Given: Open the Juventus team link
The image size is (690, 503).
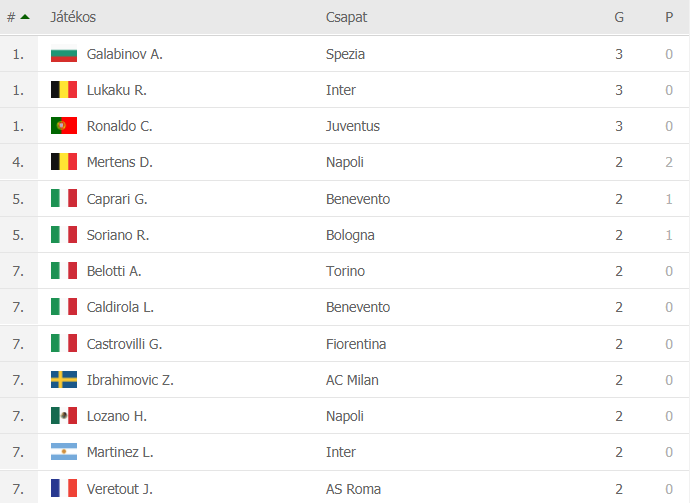Looking at the screenshot, I should 352,126.
